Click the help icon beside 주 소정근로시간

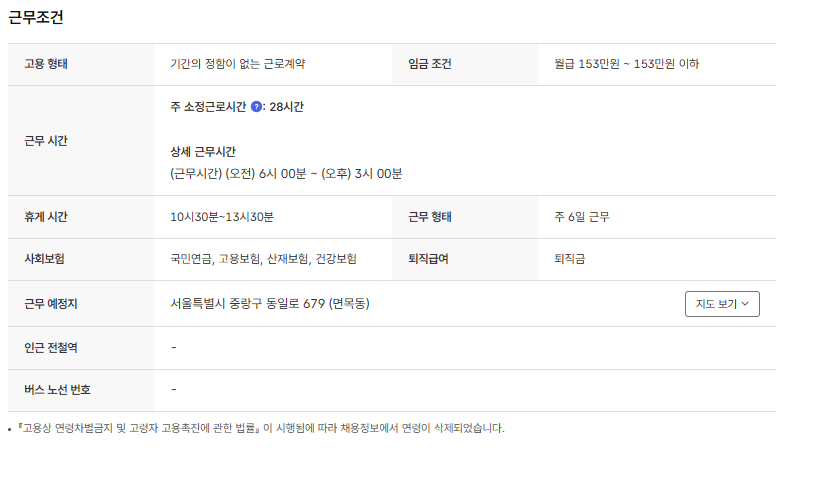(x=256, y=107)
